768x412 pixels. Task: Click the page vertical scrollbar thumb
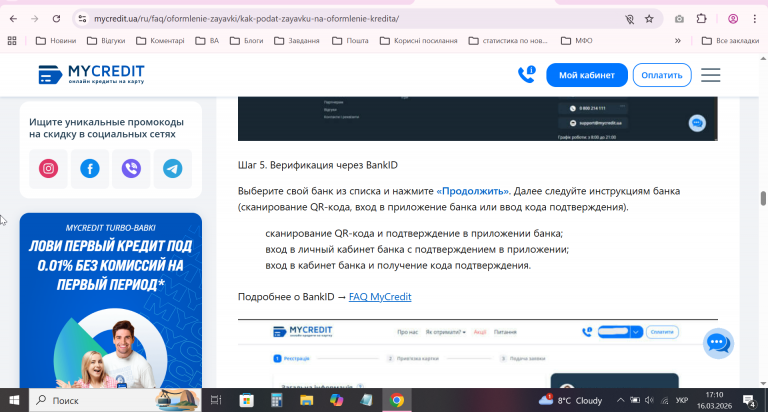(x=763, y=198)
